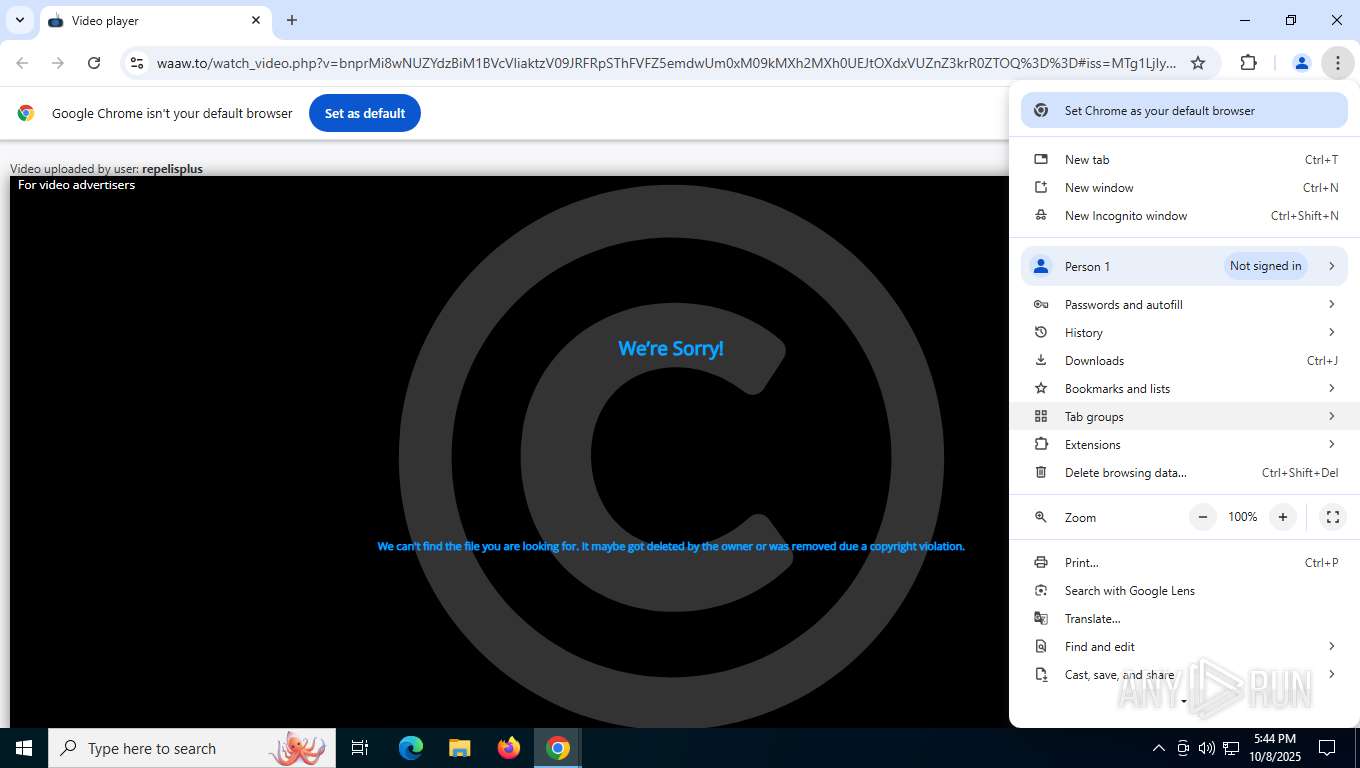Open Task View on the taskbar

tap(360, 748)
